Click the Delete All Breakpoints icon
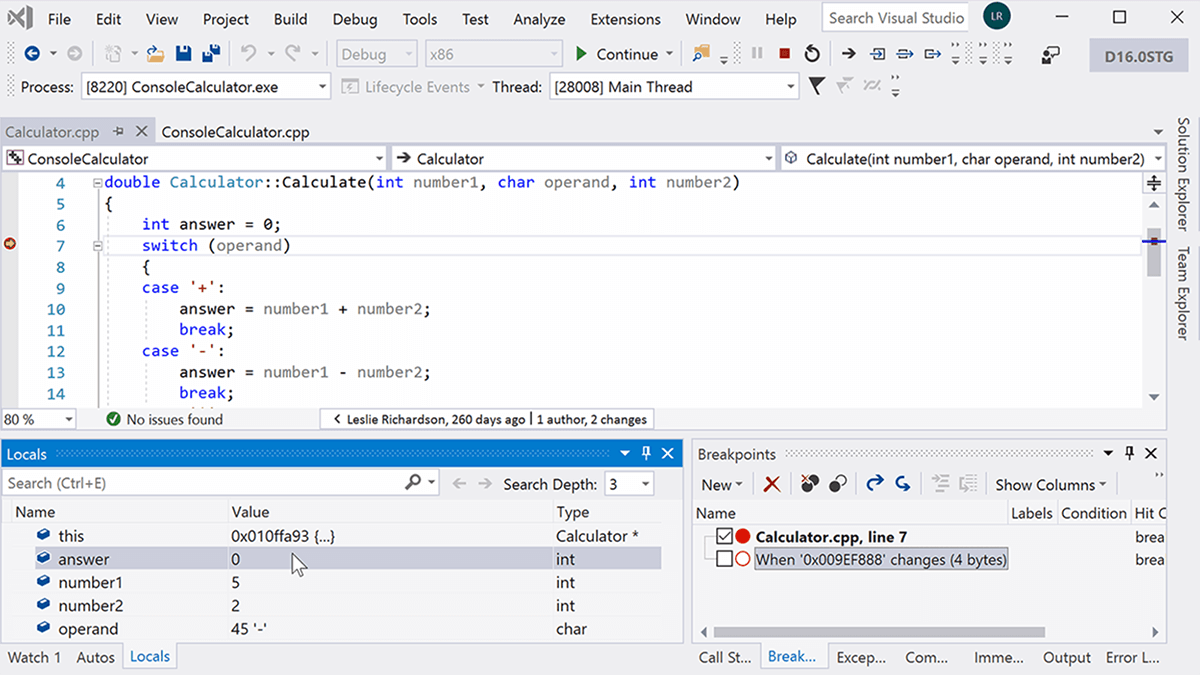 point(810,484)
